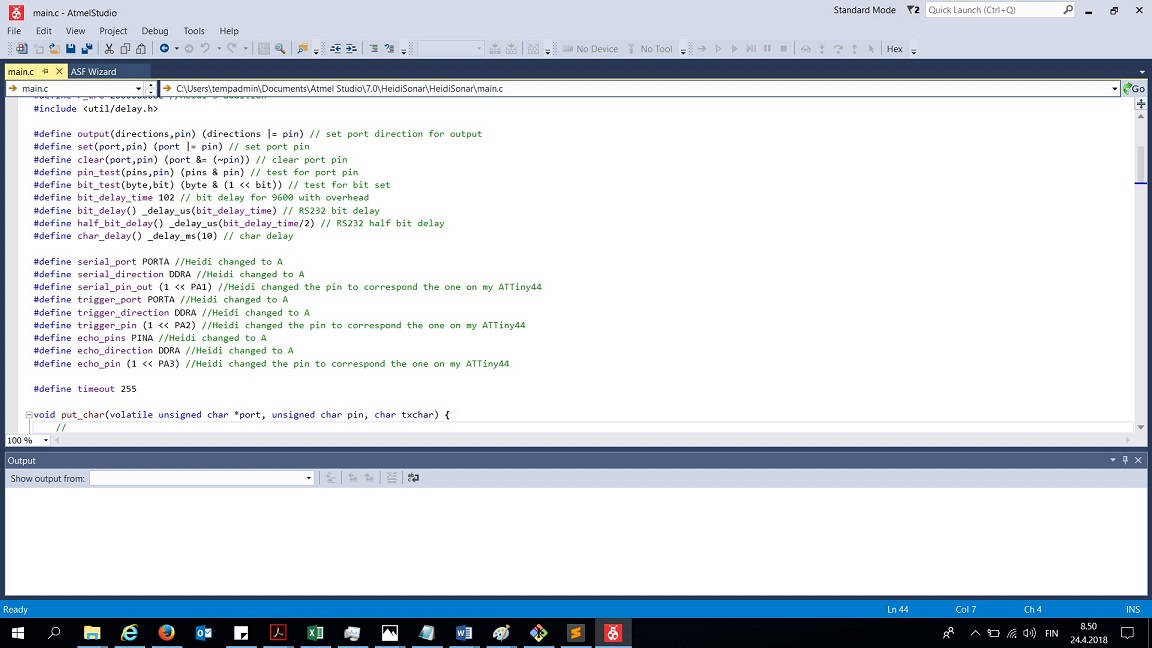Pin the main.c tab
The height and width of the screenshot is (648, 1152).
[x=46, y=71]
